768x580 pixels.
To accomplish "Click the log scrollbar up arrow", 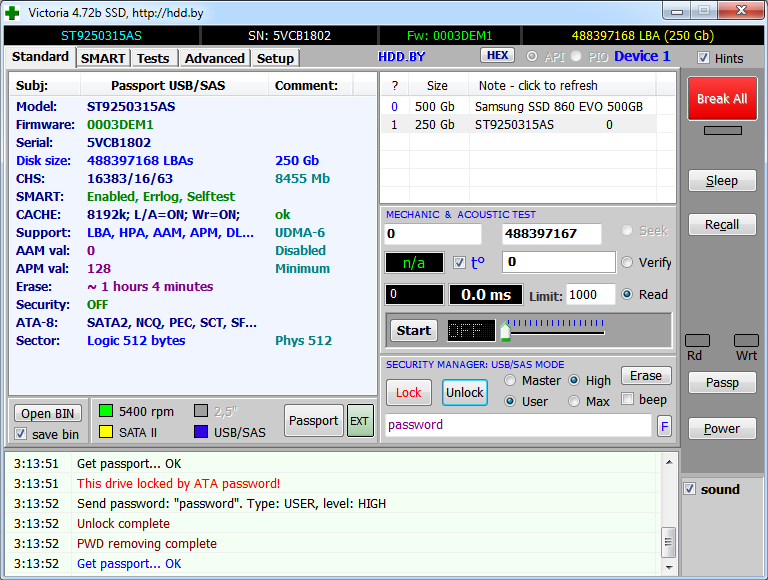I will tap(669, 462).
